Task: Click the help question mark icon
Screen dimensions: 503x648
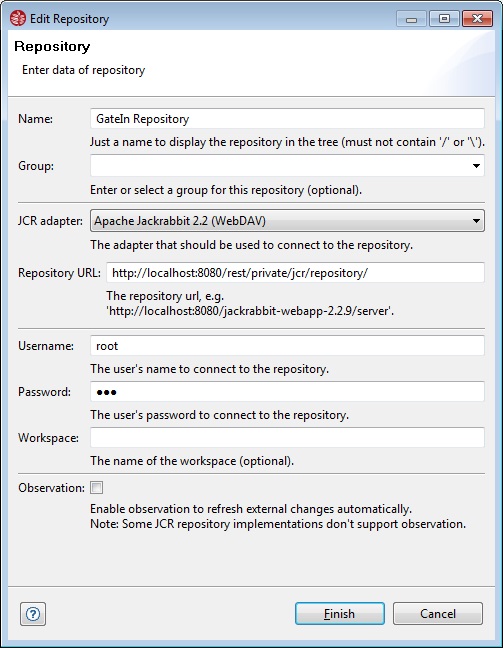Action: click(x=33, y=614)
